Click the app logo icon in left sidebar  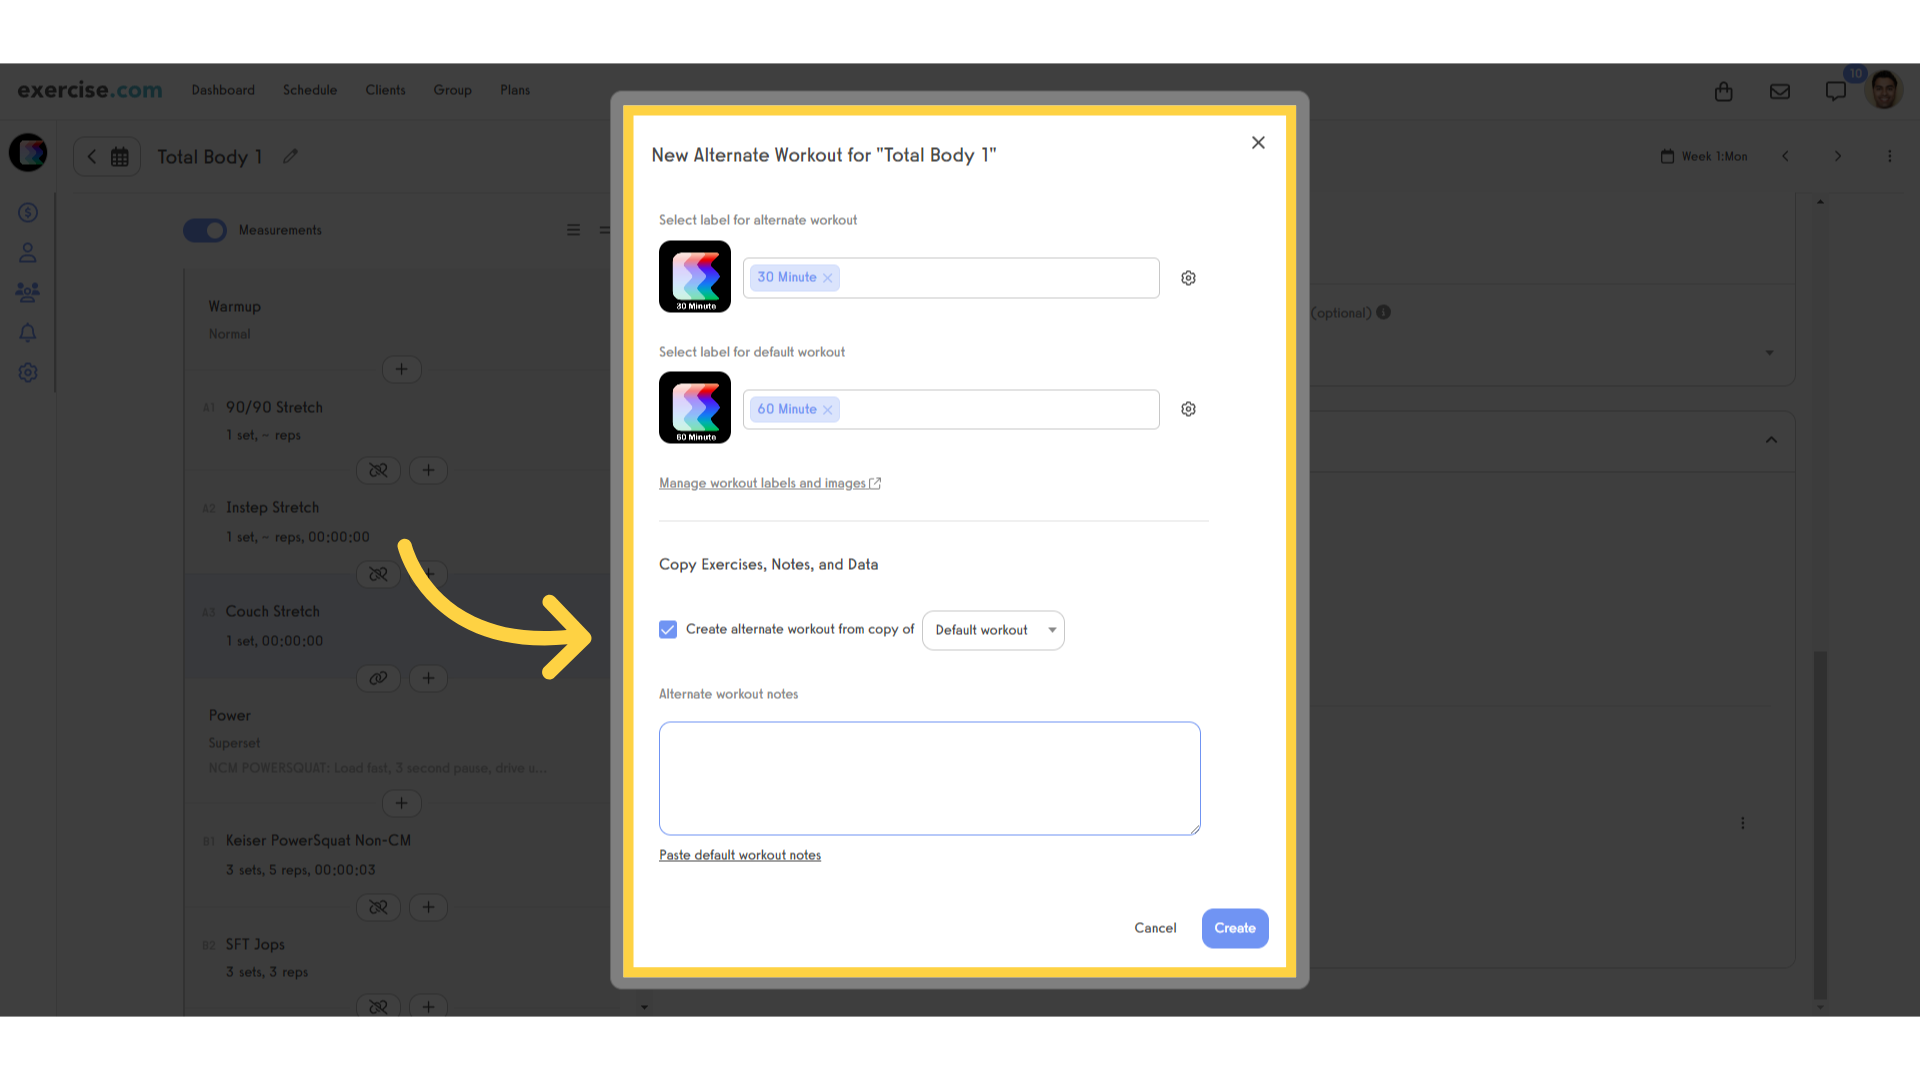28,152
